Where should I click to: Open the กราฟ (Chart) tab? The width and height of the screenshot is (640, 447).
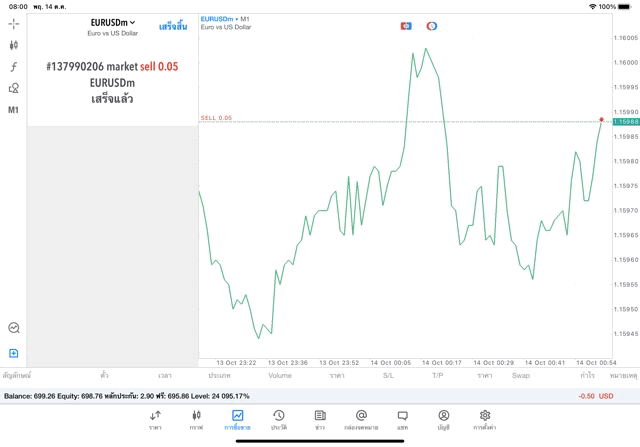click(196, 420)
